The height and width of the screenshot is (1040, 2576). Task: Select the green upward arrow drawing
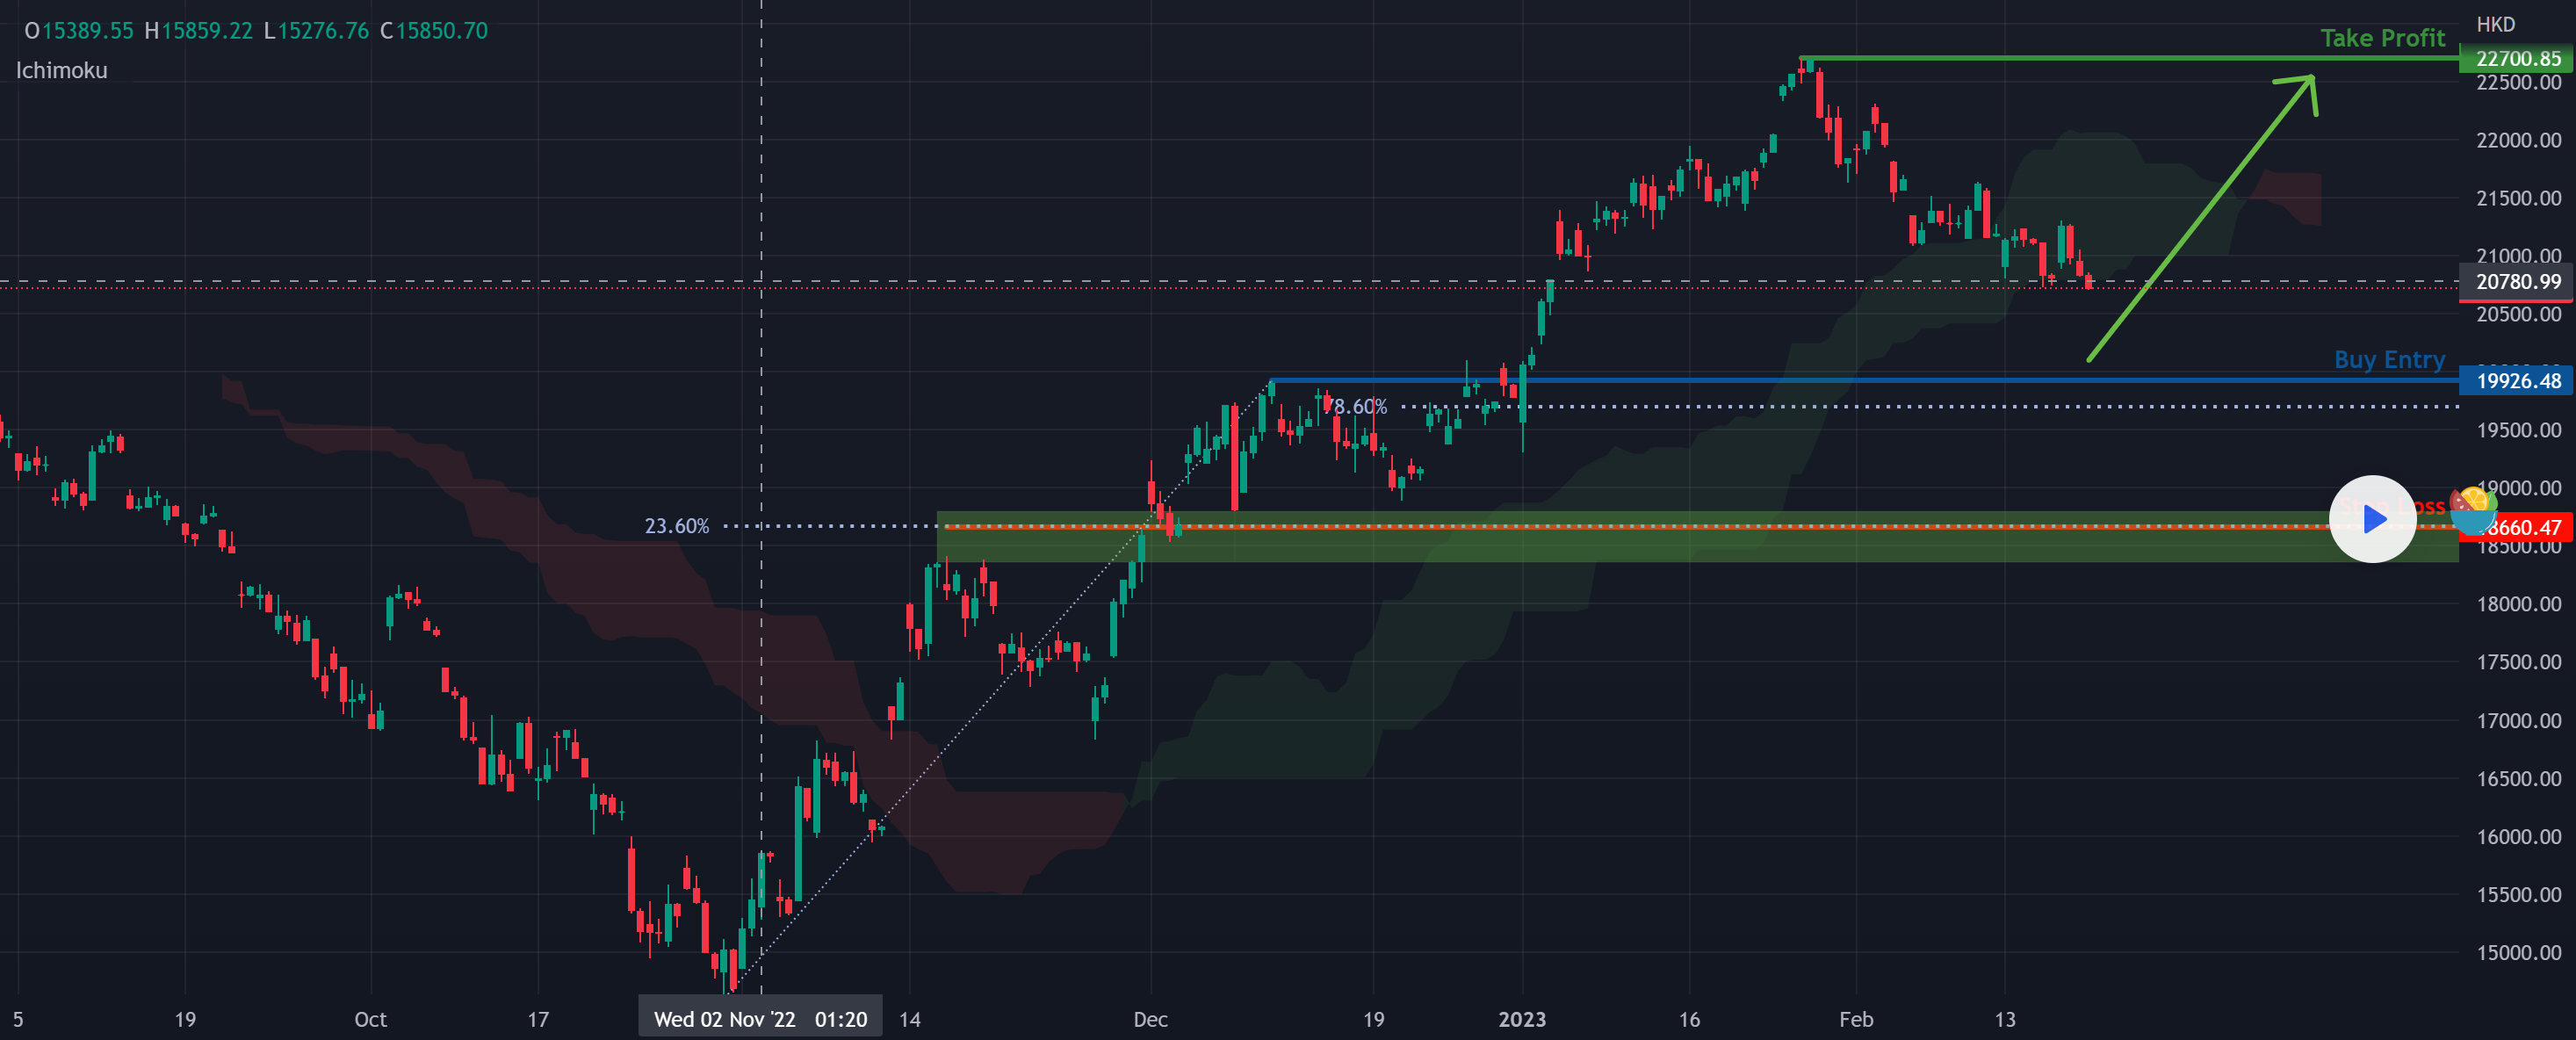2200,220
